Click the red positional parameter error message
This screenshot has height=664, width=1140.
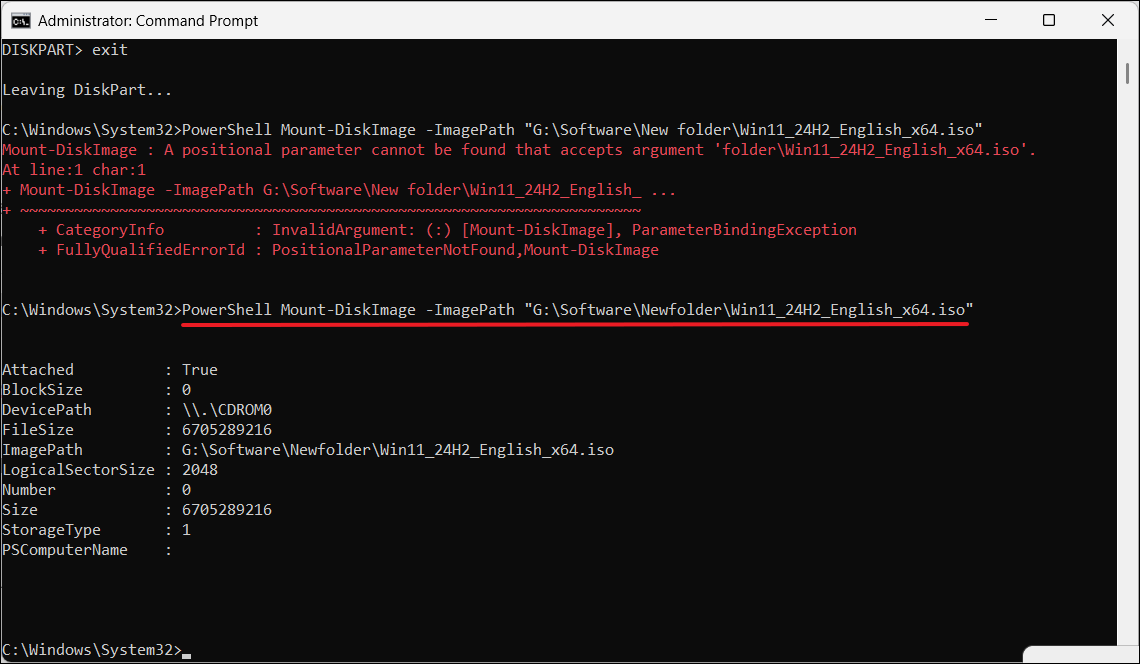coord(519,150)
